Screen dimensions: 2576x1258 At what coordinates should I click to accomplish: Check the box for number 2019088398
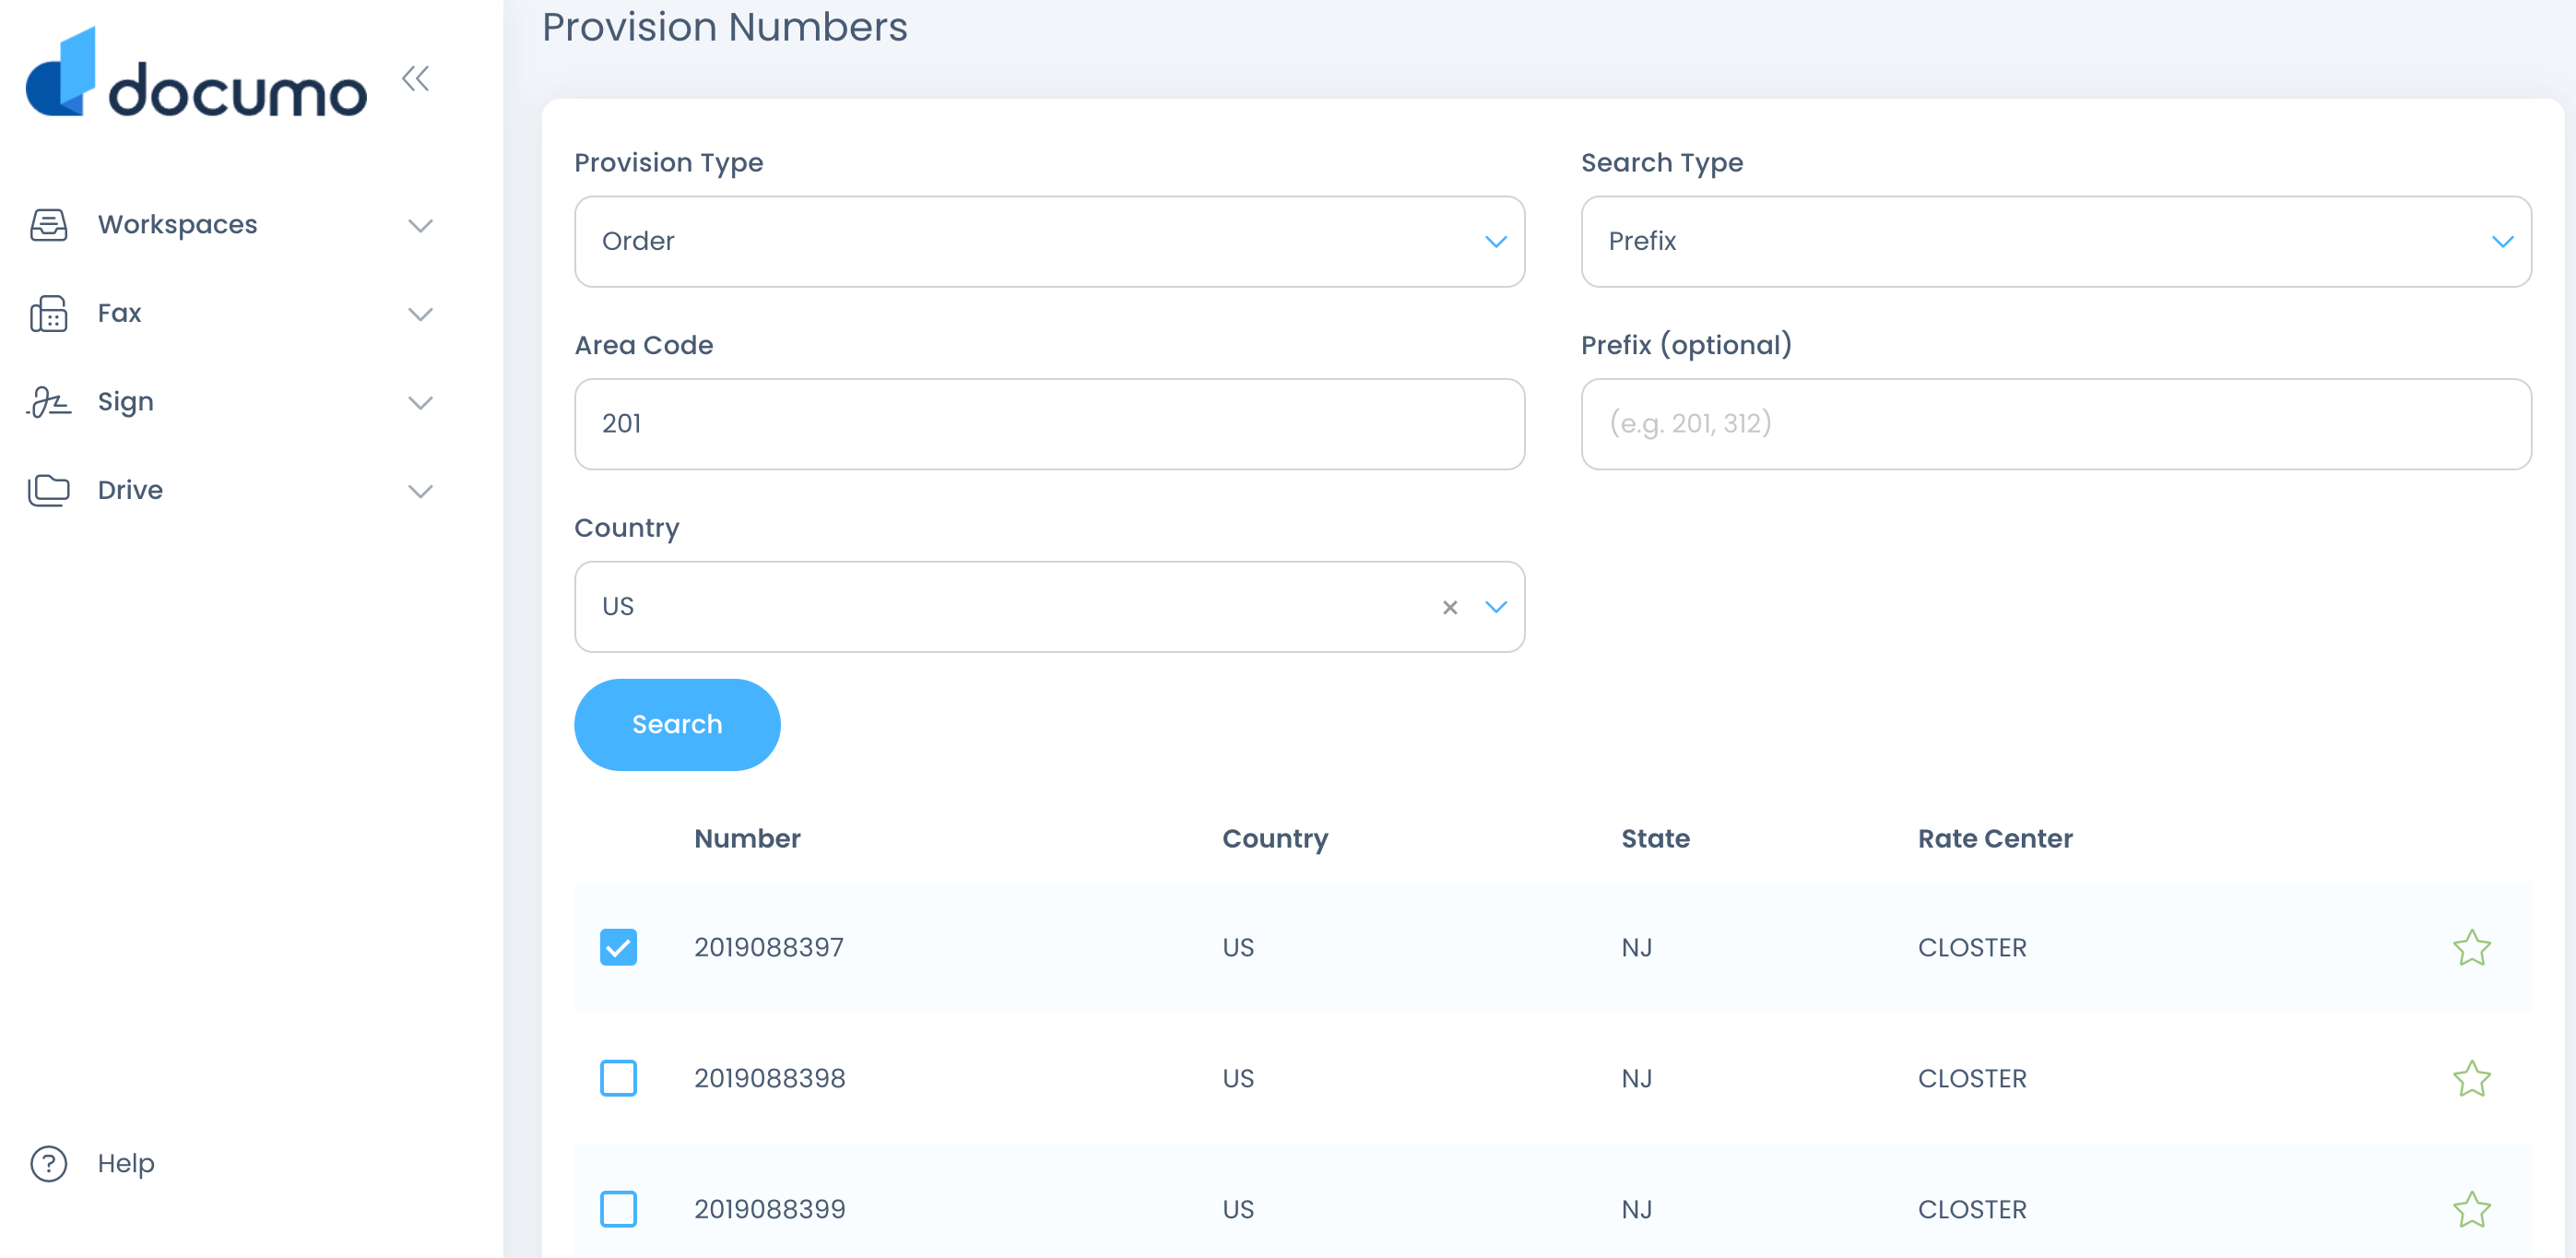click(619, 1078)
